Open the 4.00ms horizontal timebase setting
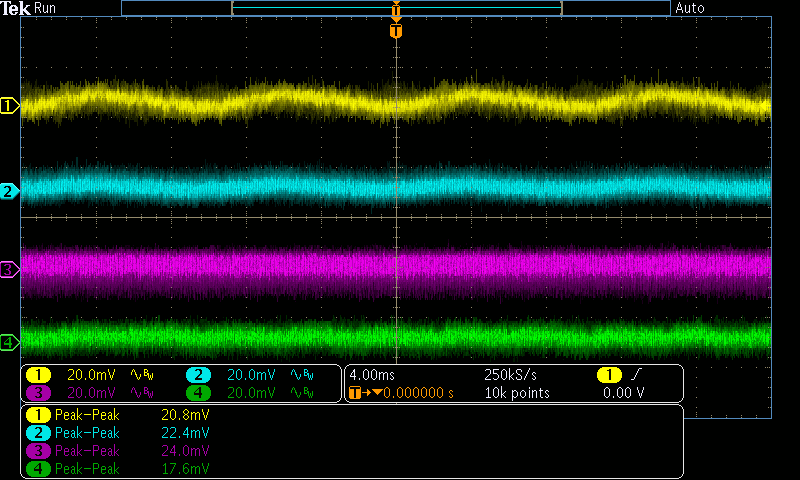800x480 pixels. pos(374,375)
